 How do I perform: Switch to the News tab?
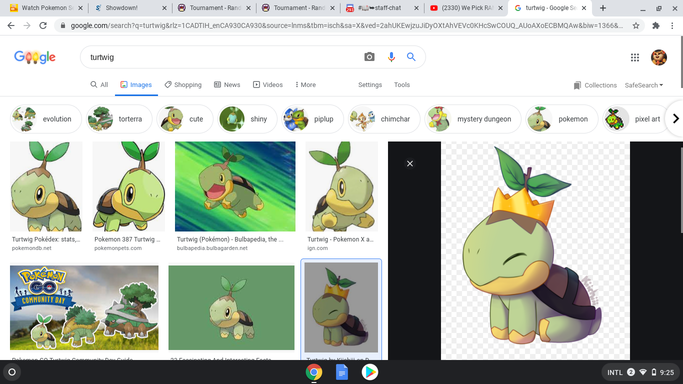click(227, 85)
